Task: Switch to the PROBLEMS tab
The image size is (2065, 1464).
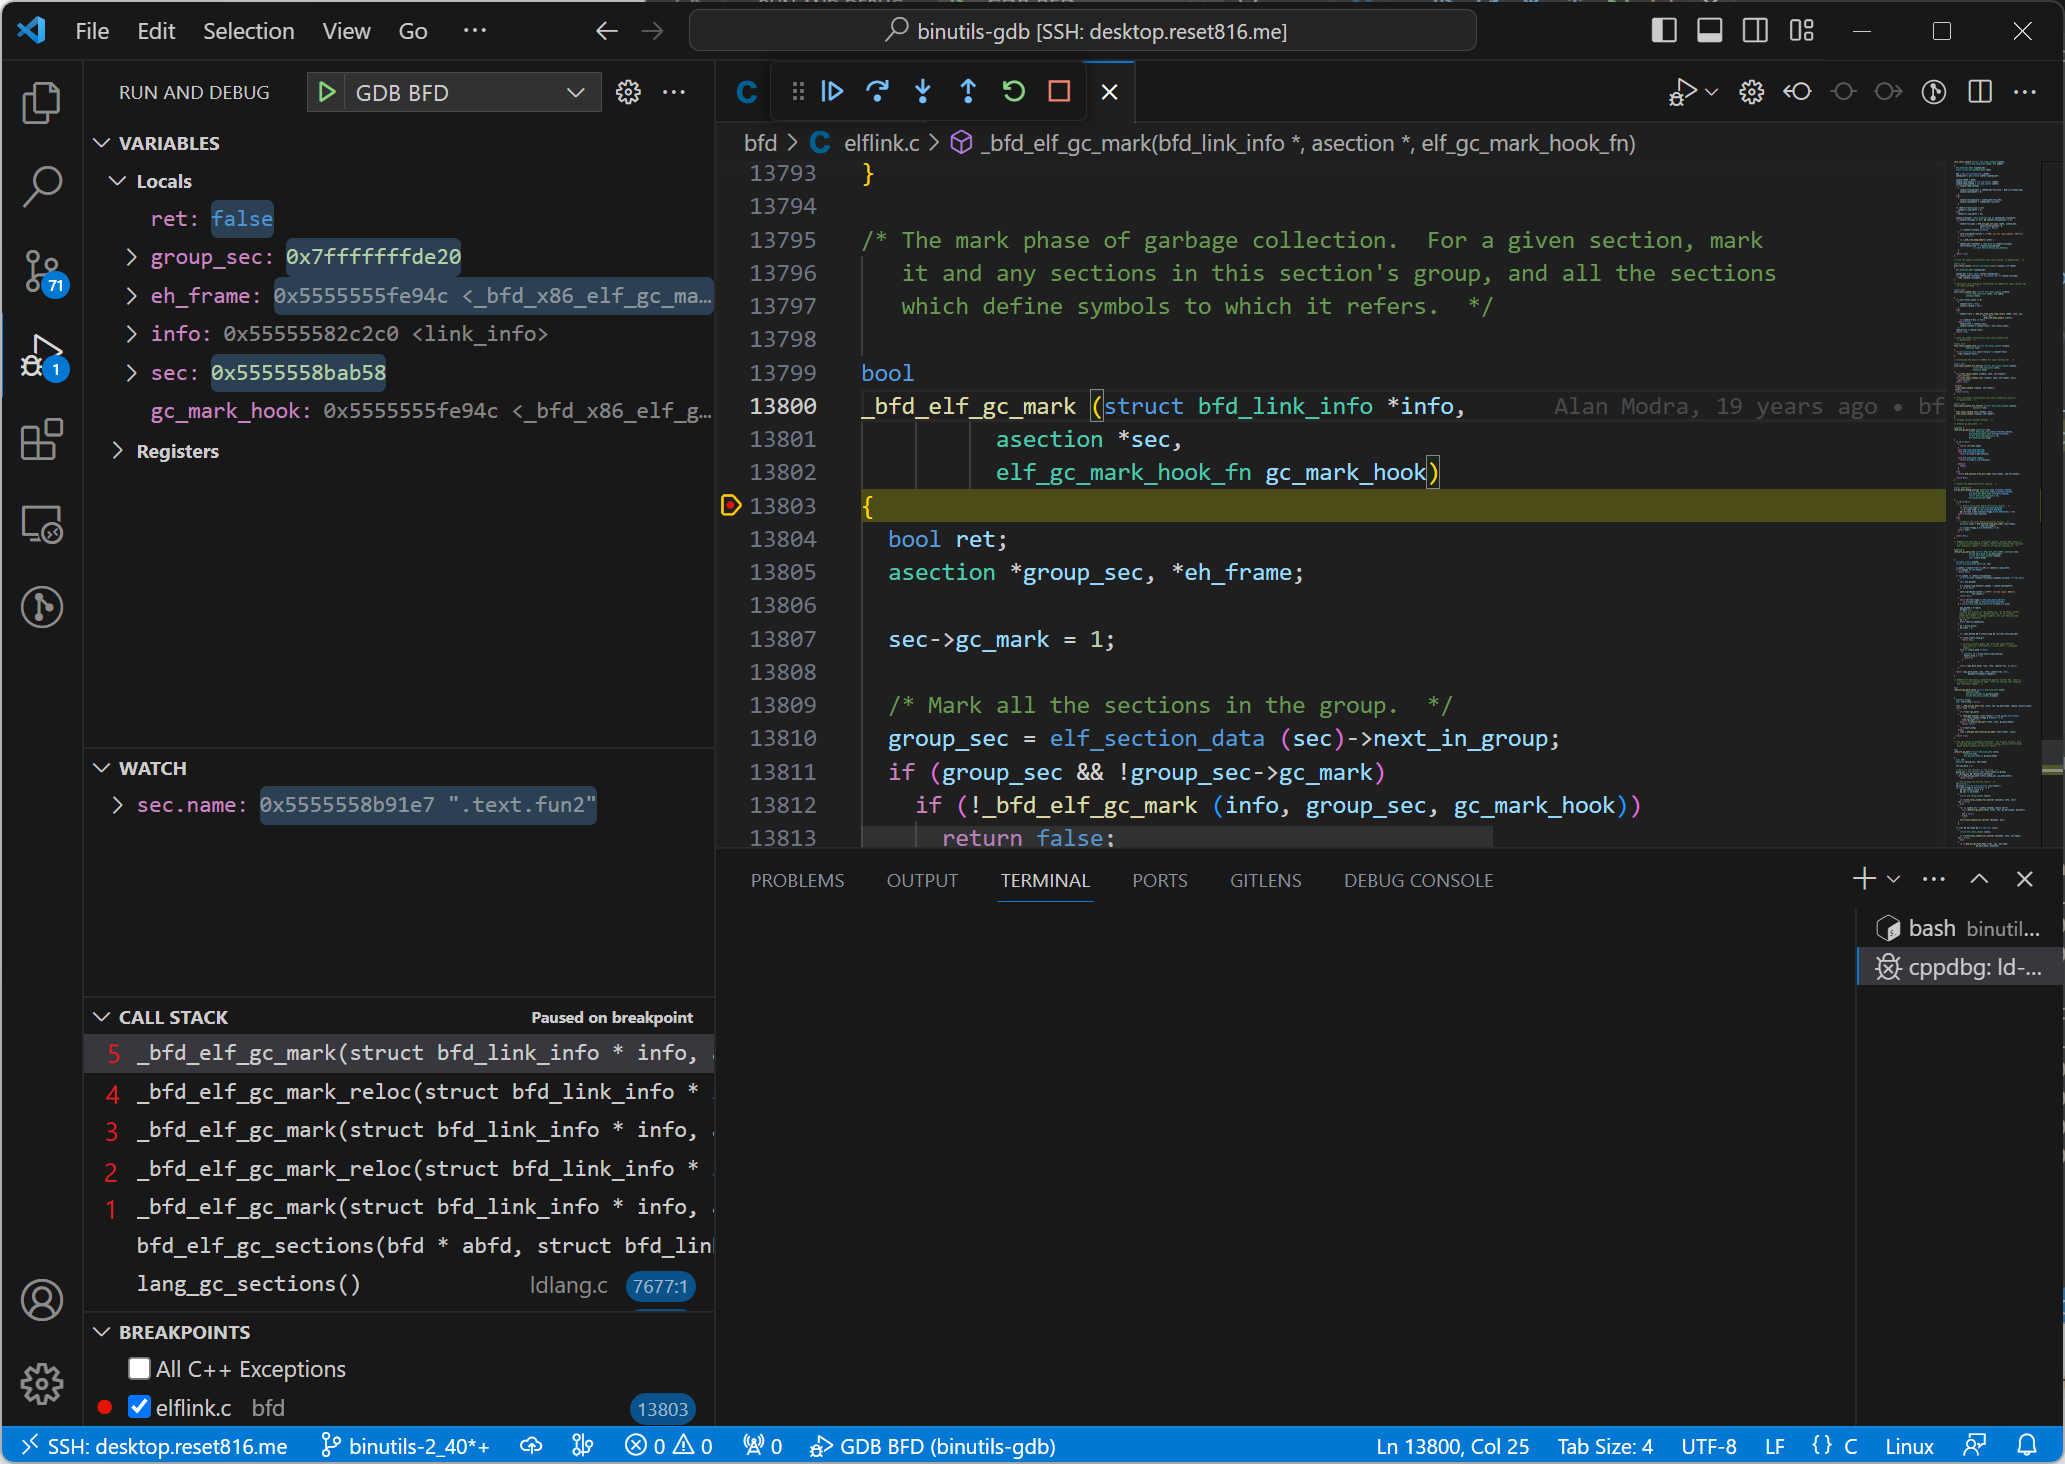Action: pyautogui.click(x=797, y=879)
